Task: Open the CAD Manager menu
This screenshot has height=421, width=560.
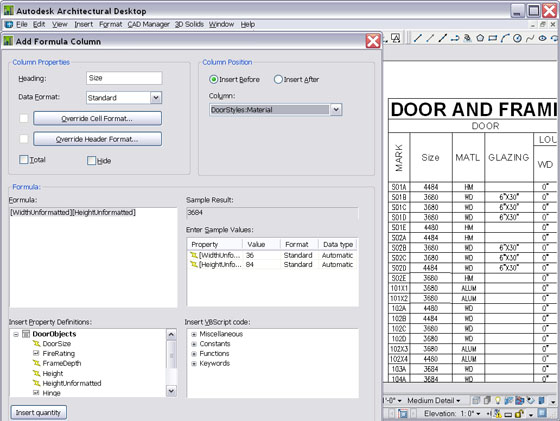Action: coord(148,24)
